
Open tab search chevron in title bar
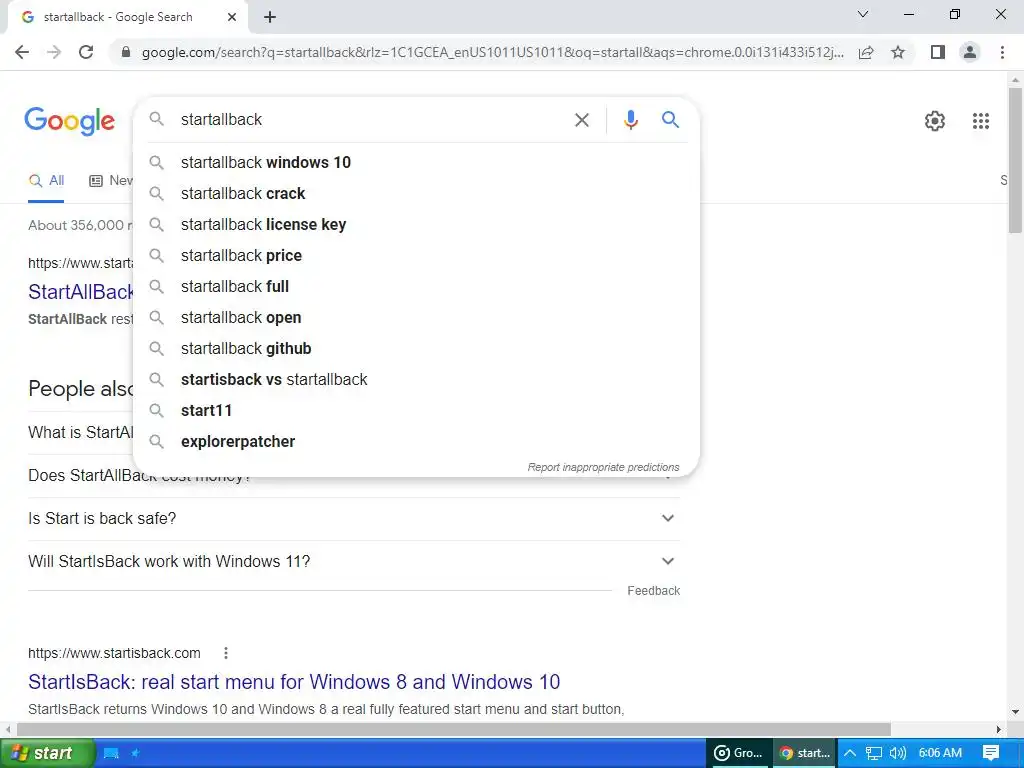tap(863, 14)
